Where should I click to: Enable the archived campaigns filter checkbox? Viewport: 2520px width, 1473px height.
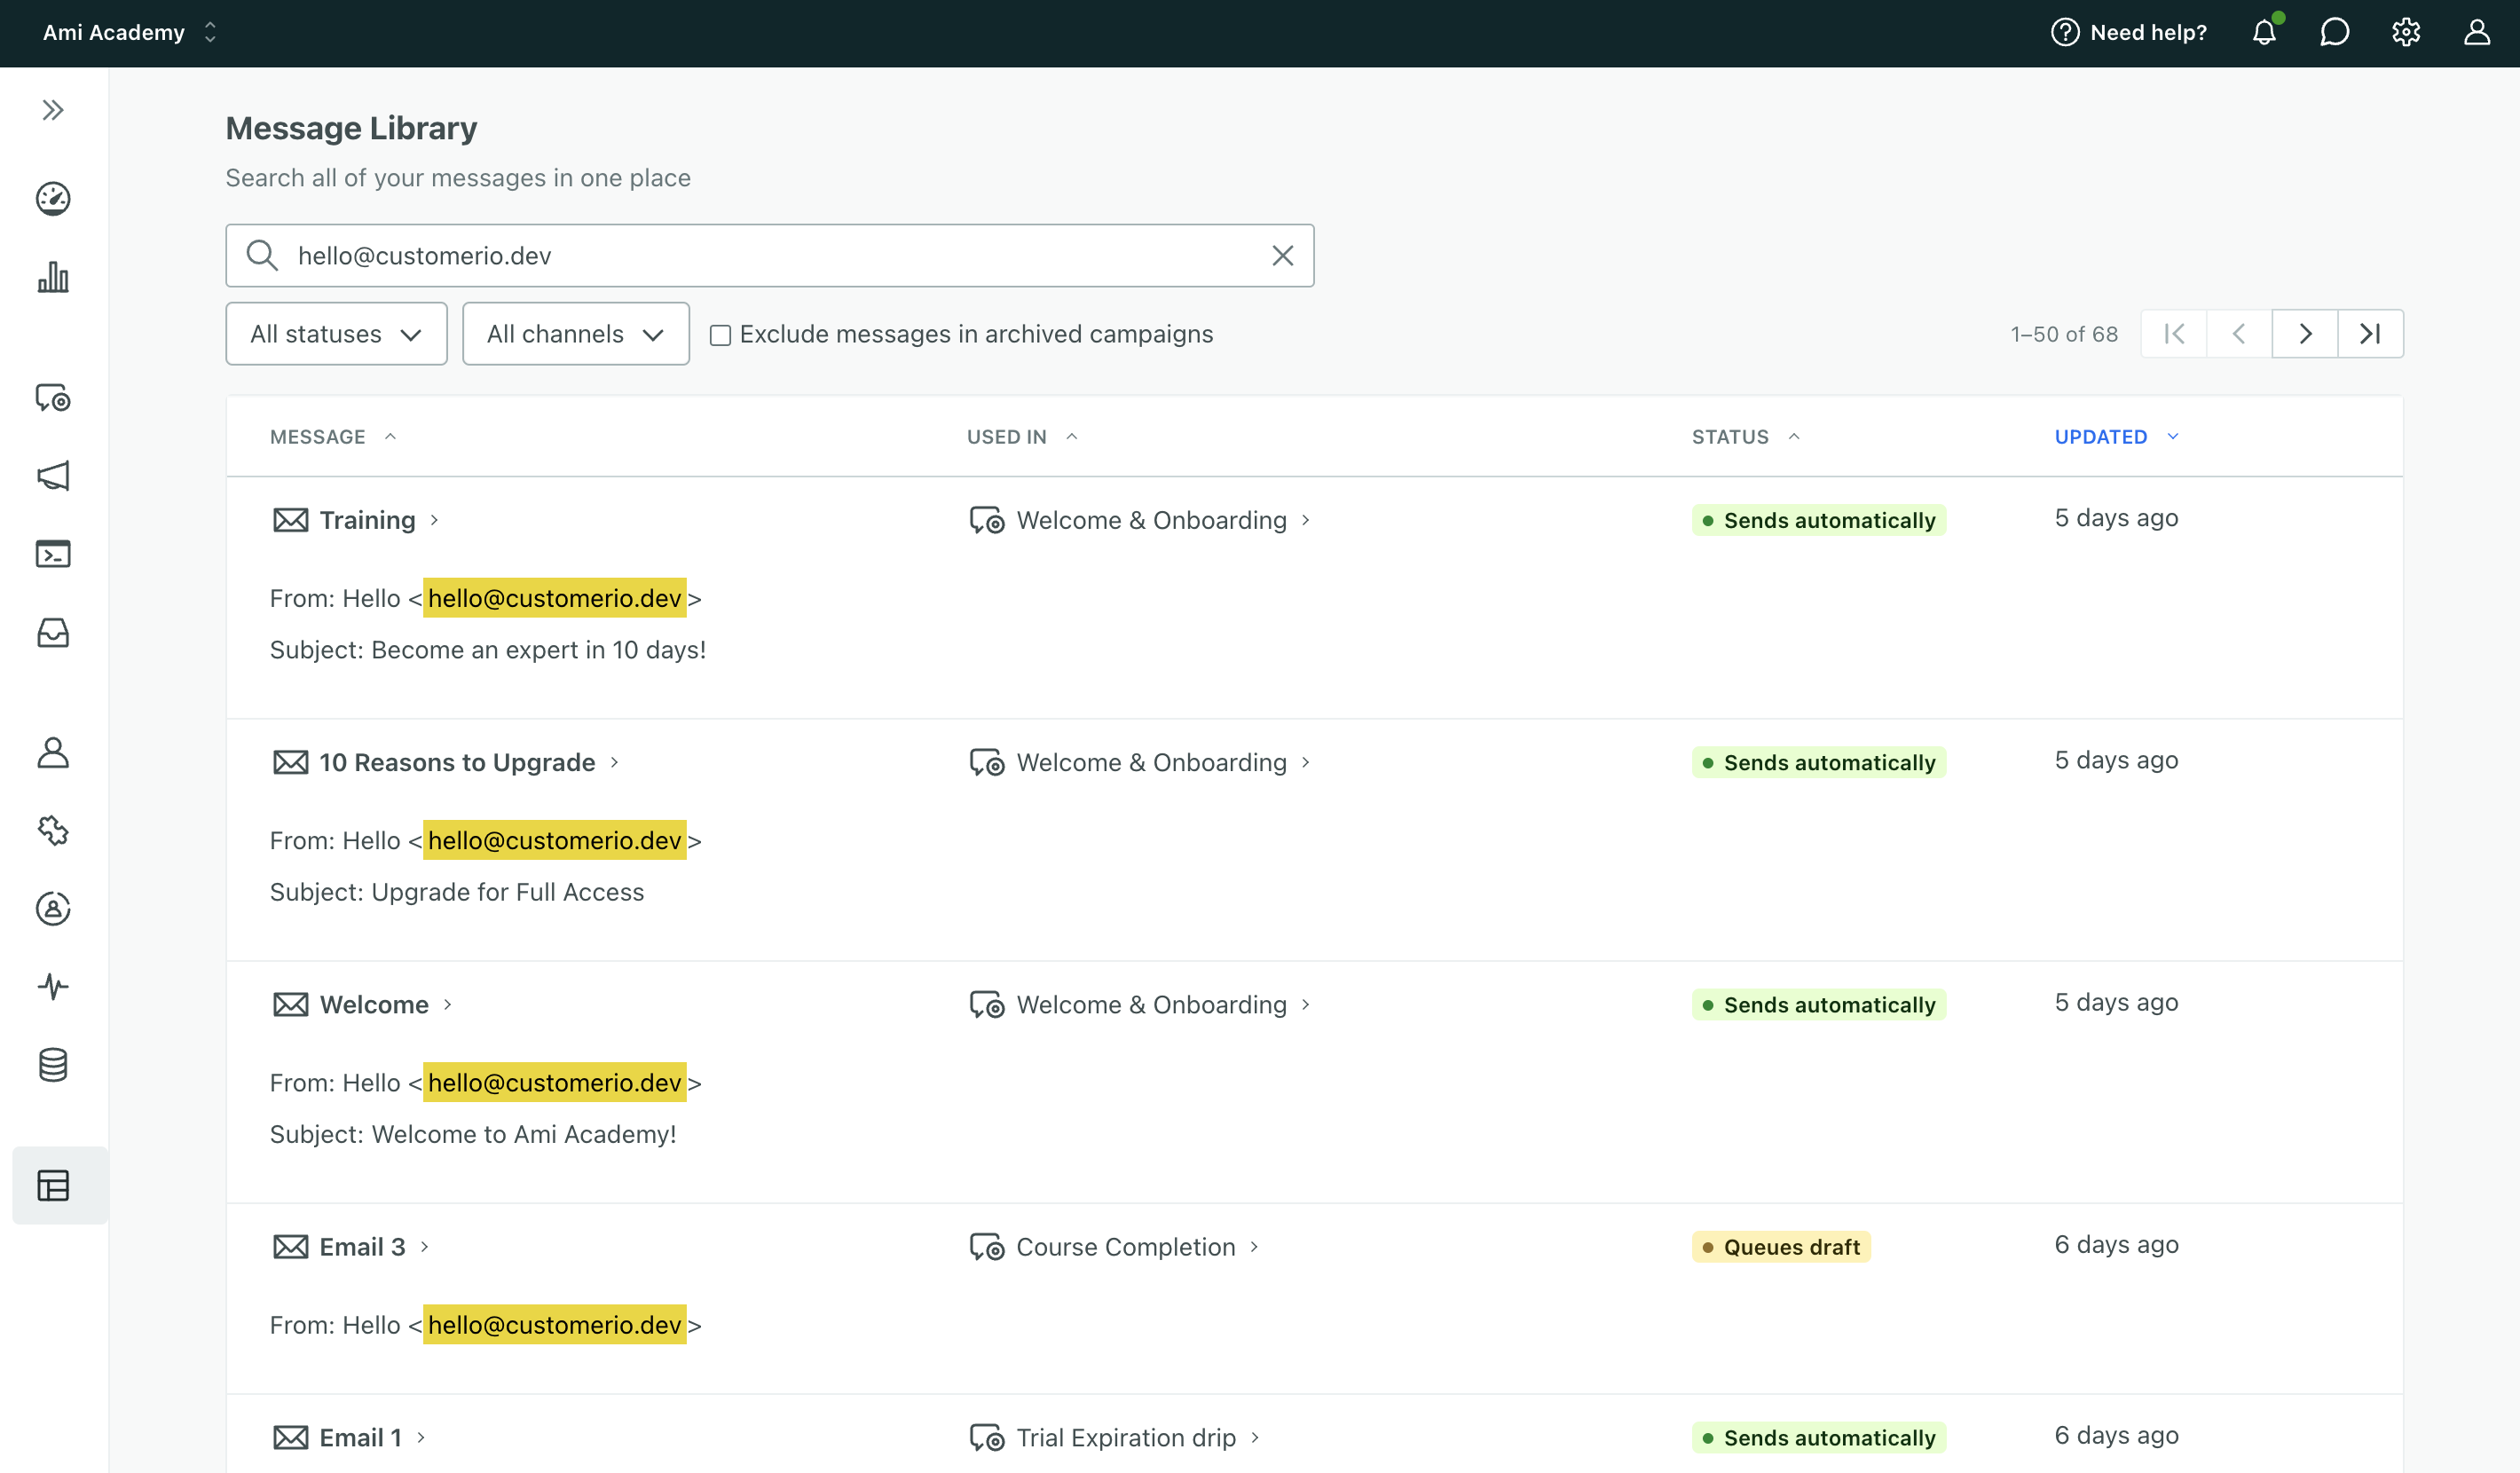[719, 333]
